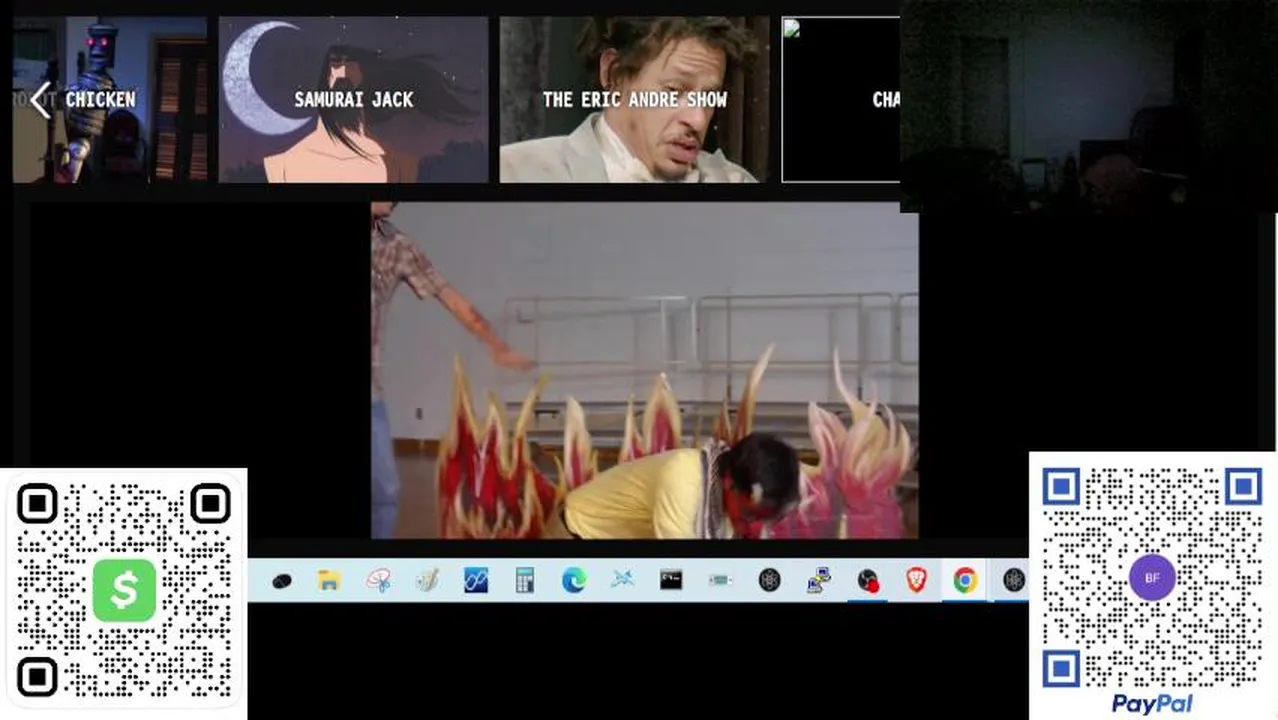This screenshot has width=1278, height=720.
Task: Switch to OBS with the red recording dot
Action: 868,580
